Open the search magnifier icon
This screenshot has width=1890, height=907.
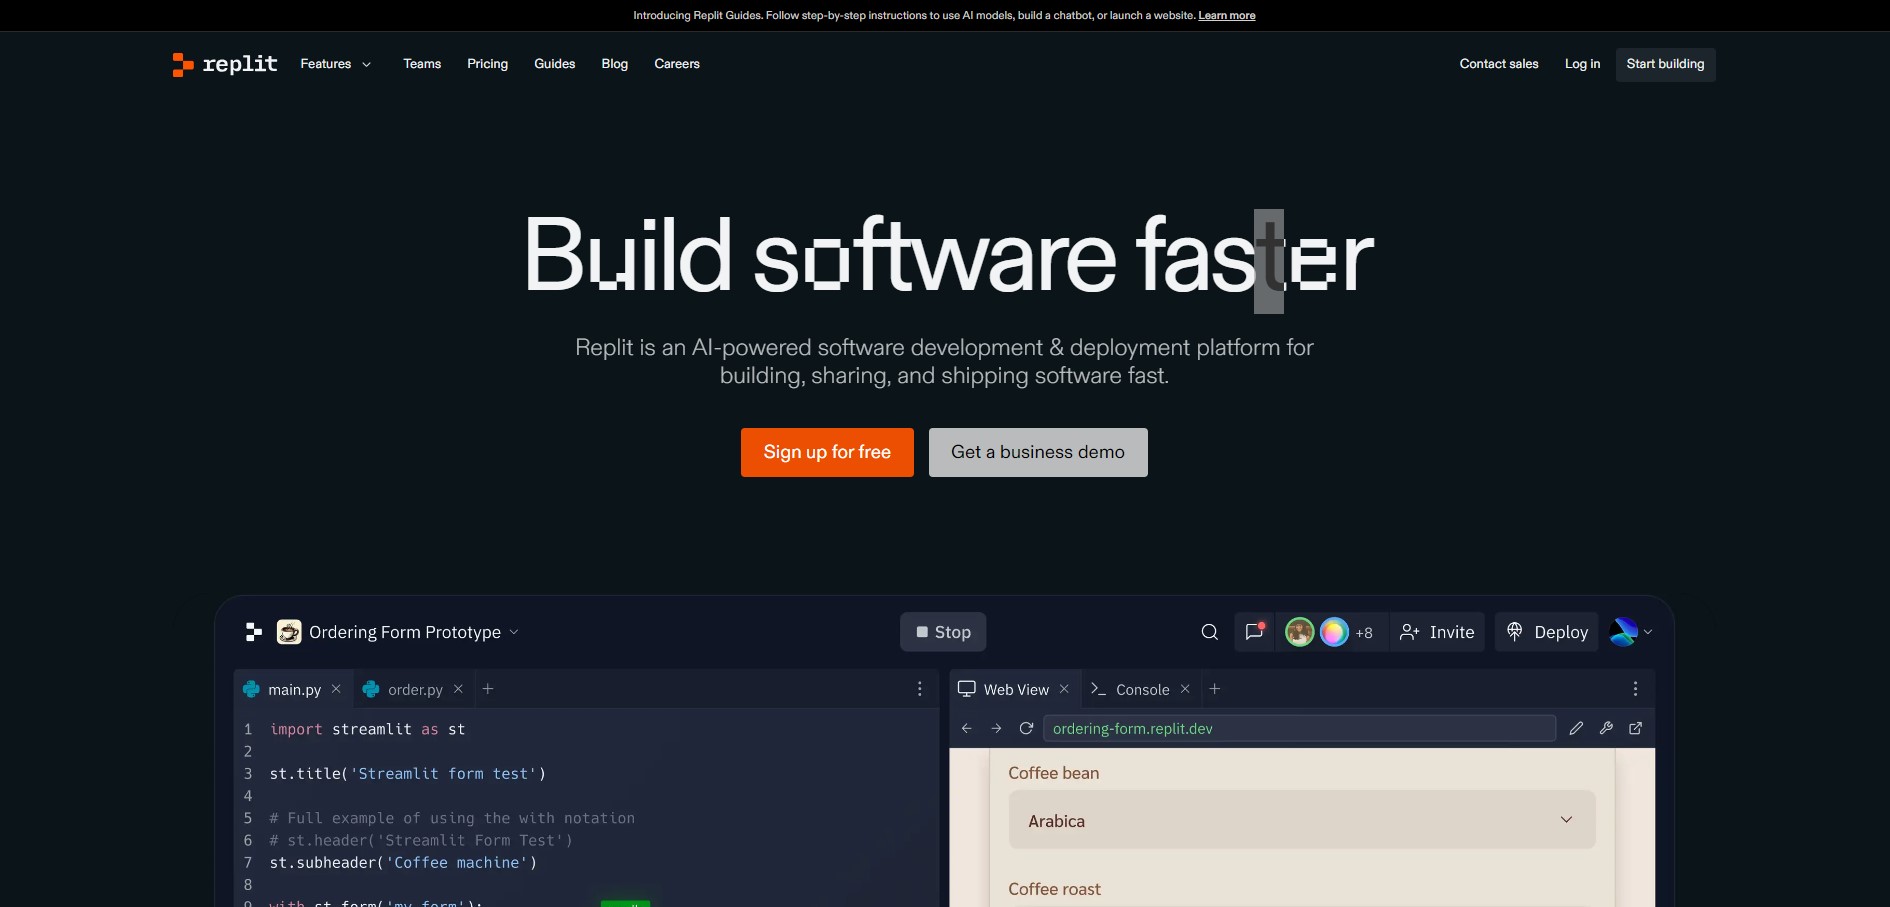1209,632
